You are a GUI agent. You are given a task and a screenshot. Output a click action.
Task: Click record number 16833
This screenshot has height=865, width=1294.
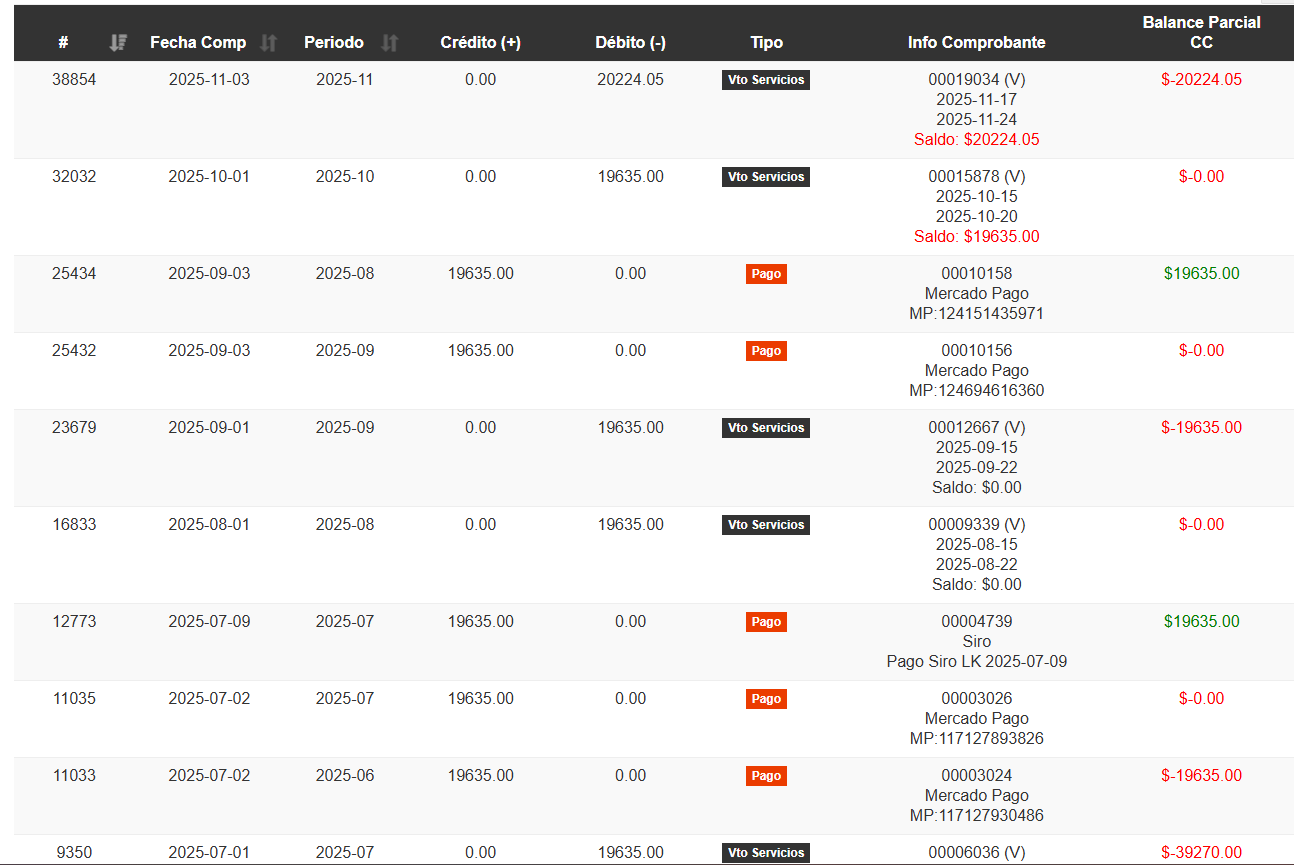(74, 525)
